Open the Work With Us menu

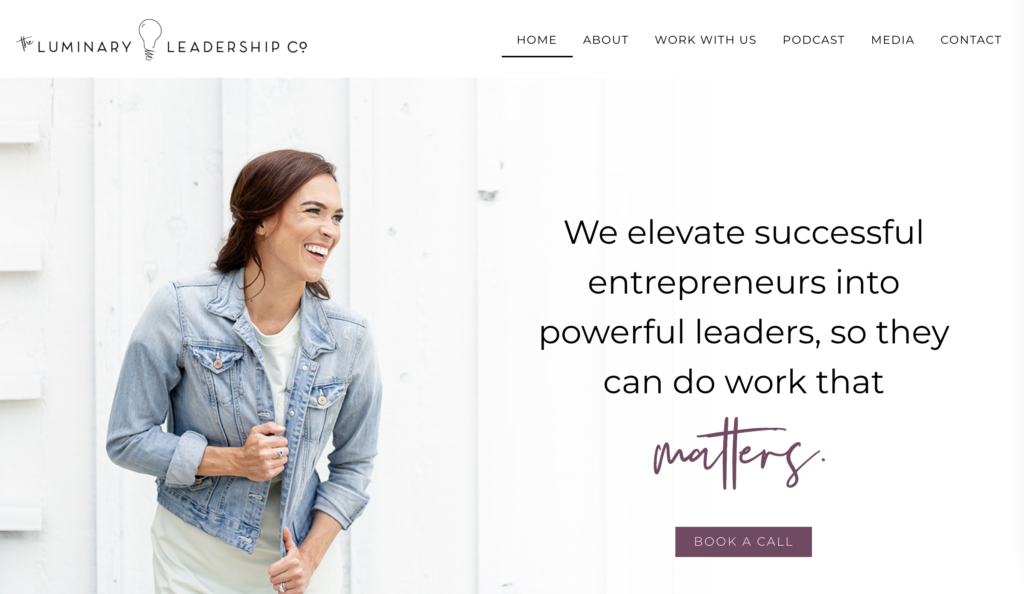tap(705, 40)
